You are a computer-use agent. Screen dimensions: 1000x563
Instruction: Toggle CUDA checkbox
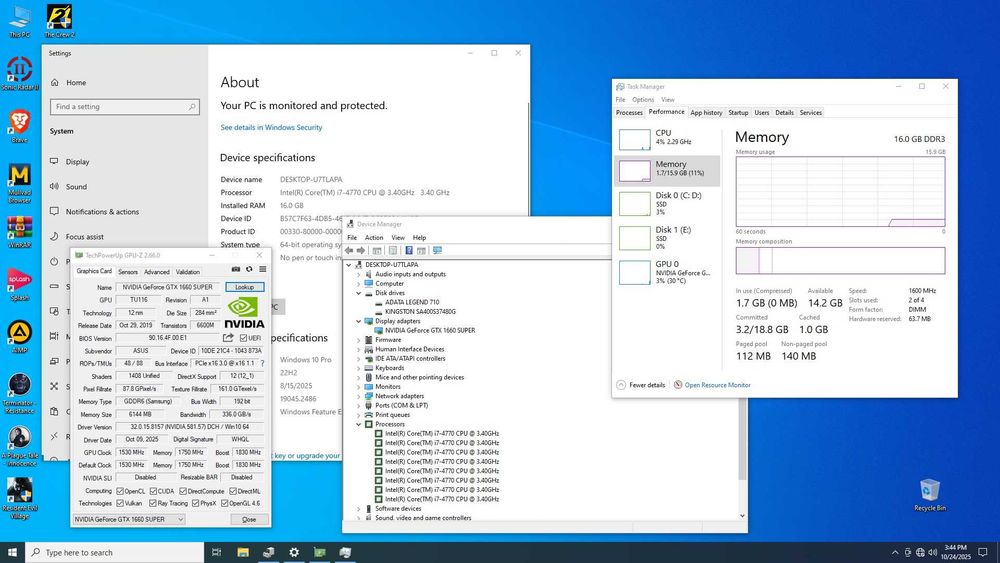(x=153, y=491)
